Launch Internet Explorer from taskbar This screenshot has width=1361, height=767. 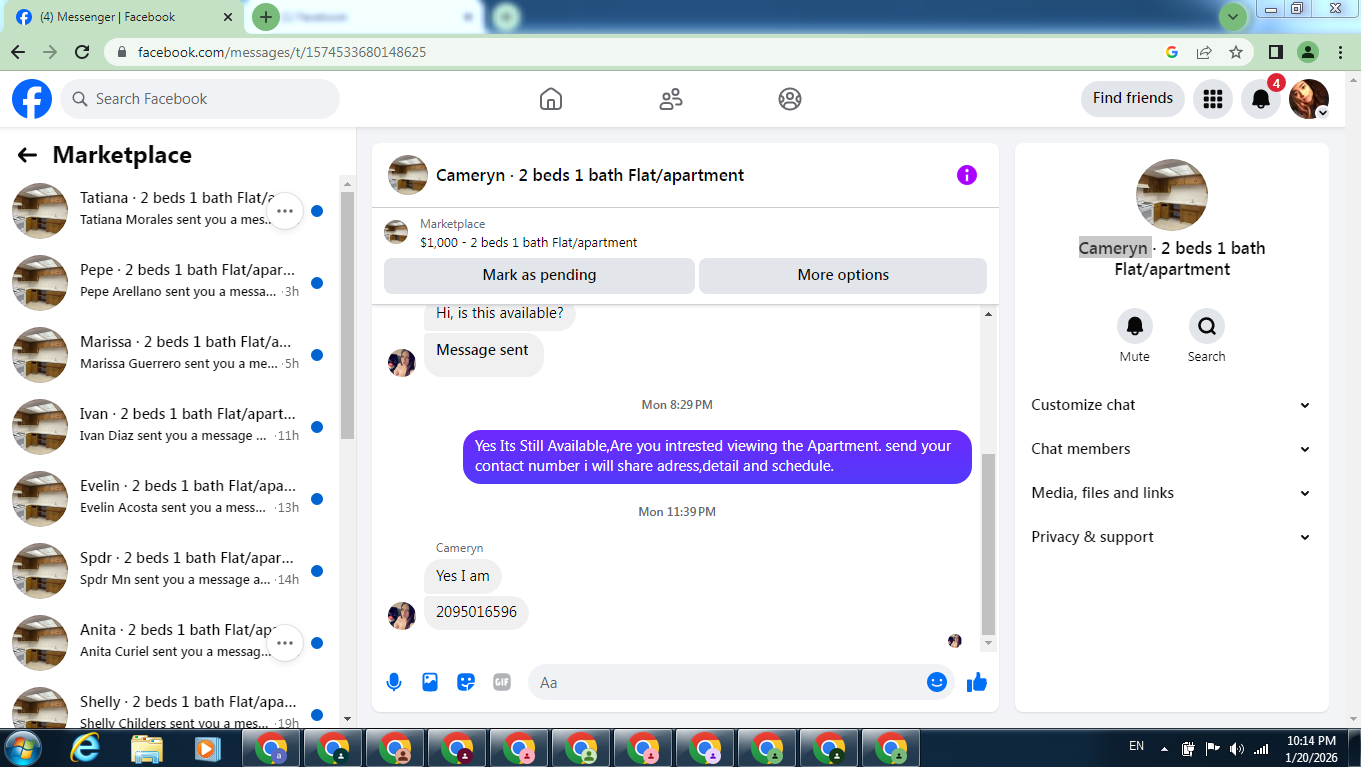point(85,748)
